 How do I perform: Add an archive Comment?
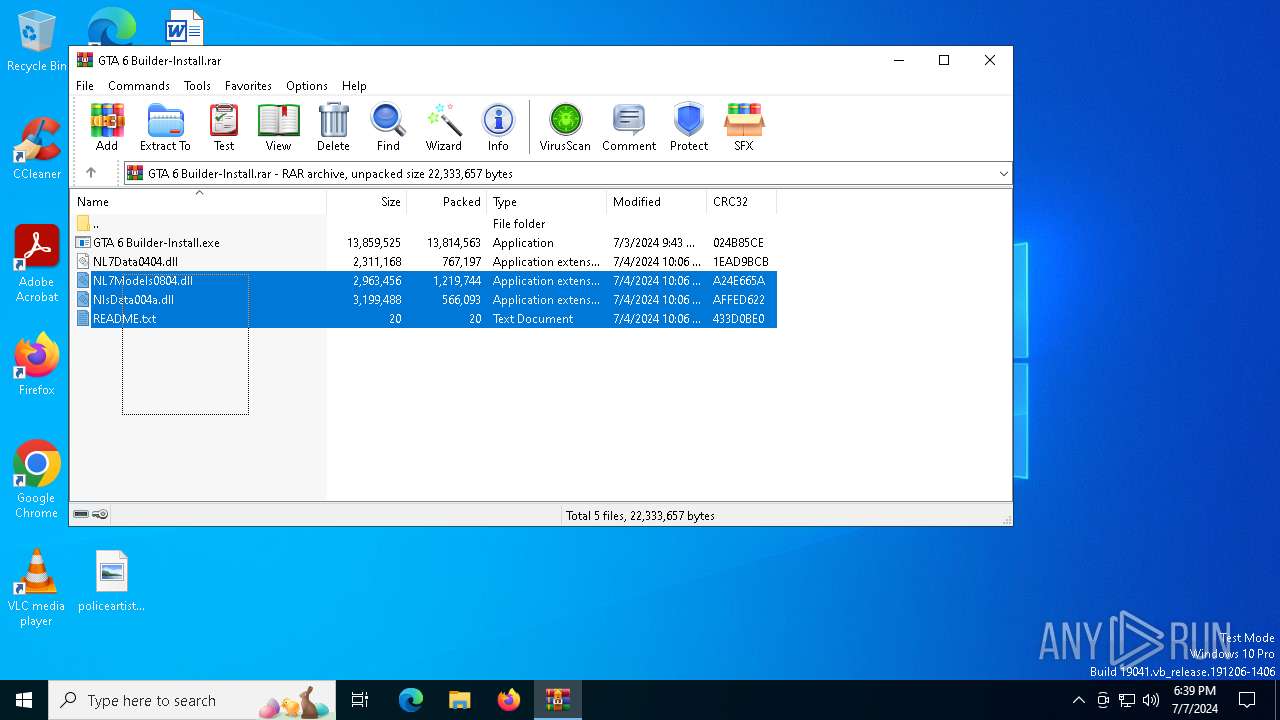[629, 127]
